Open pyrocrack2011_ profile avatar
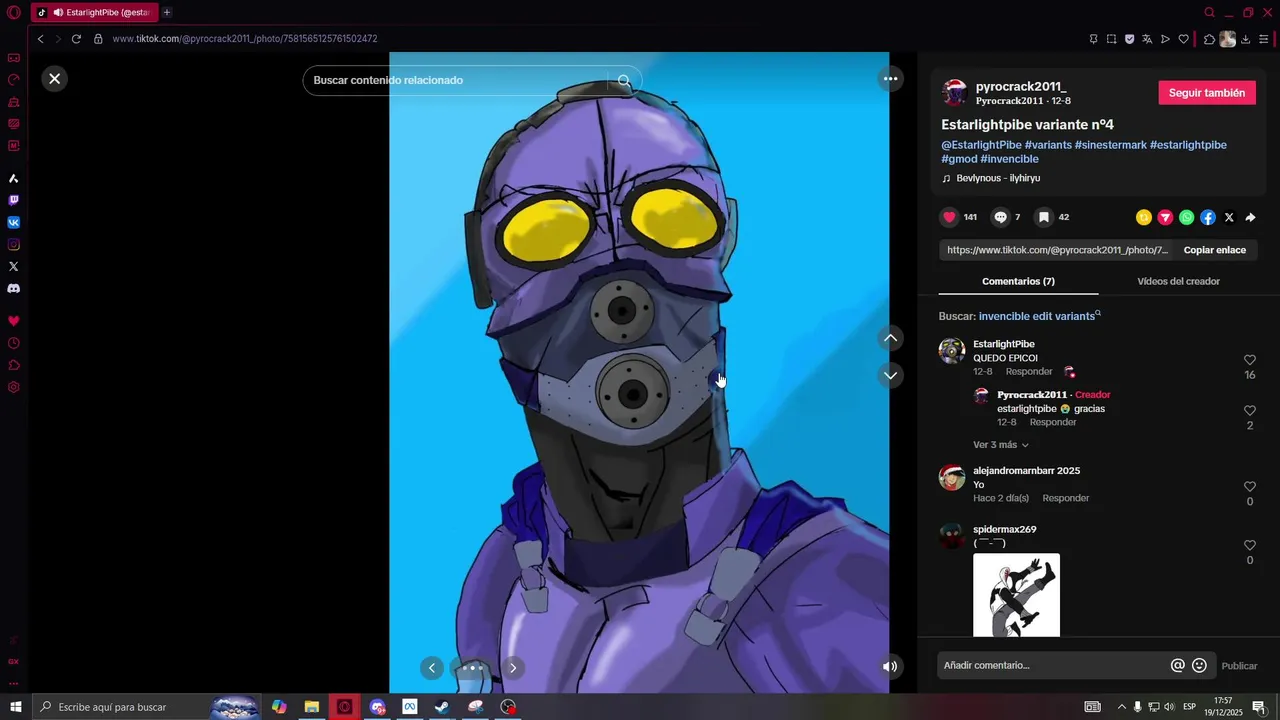Screen dimensions: 1280x720 click(x=954, y=93)
